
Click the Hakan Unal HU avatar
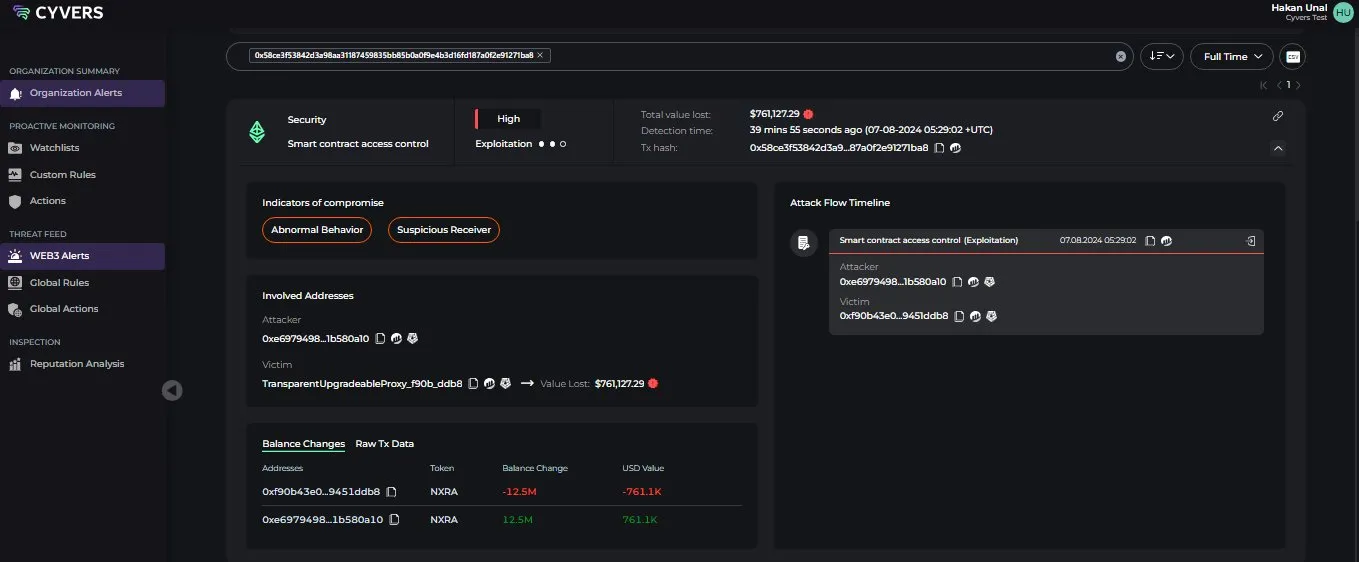coord(1342,12)
